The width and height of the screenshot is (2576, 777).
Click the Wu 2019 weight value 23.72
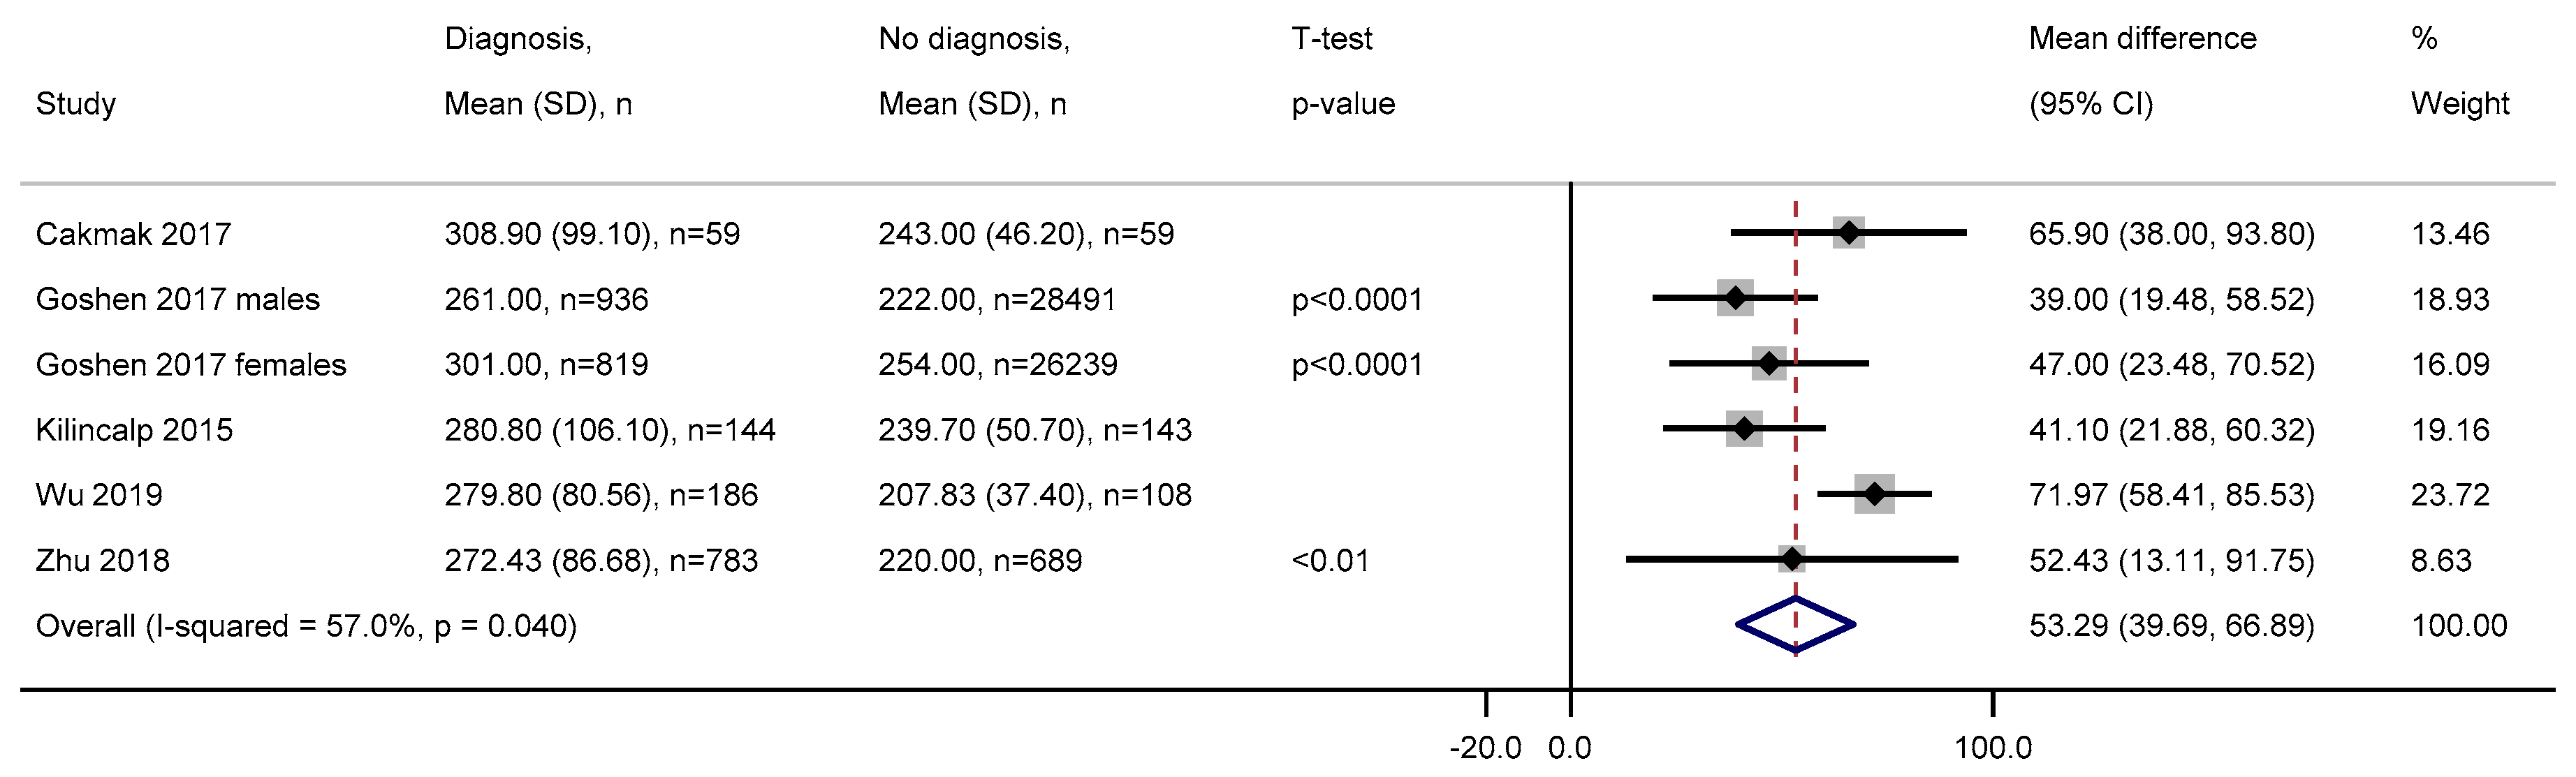(2449, 495)
